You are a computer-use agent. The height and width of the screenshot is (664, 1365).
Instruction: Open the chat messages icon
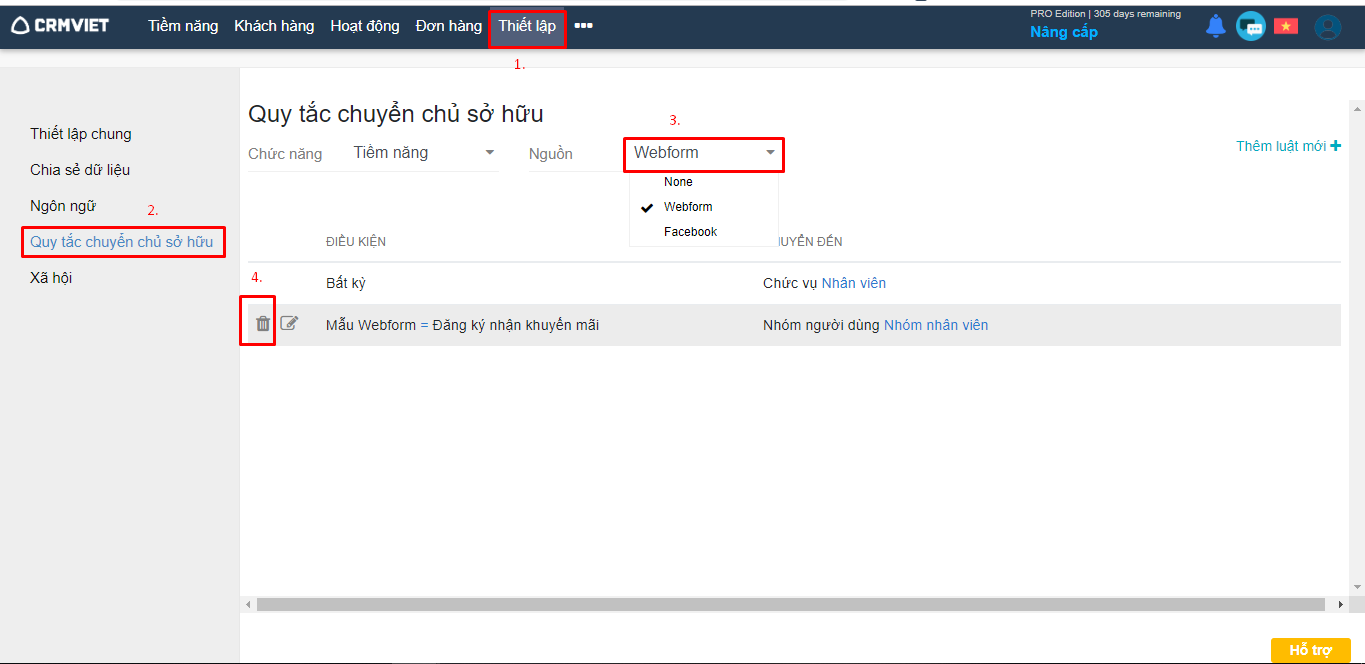coord(1250,26)
